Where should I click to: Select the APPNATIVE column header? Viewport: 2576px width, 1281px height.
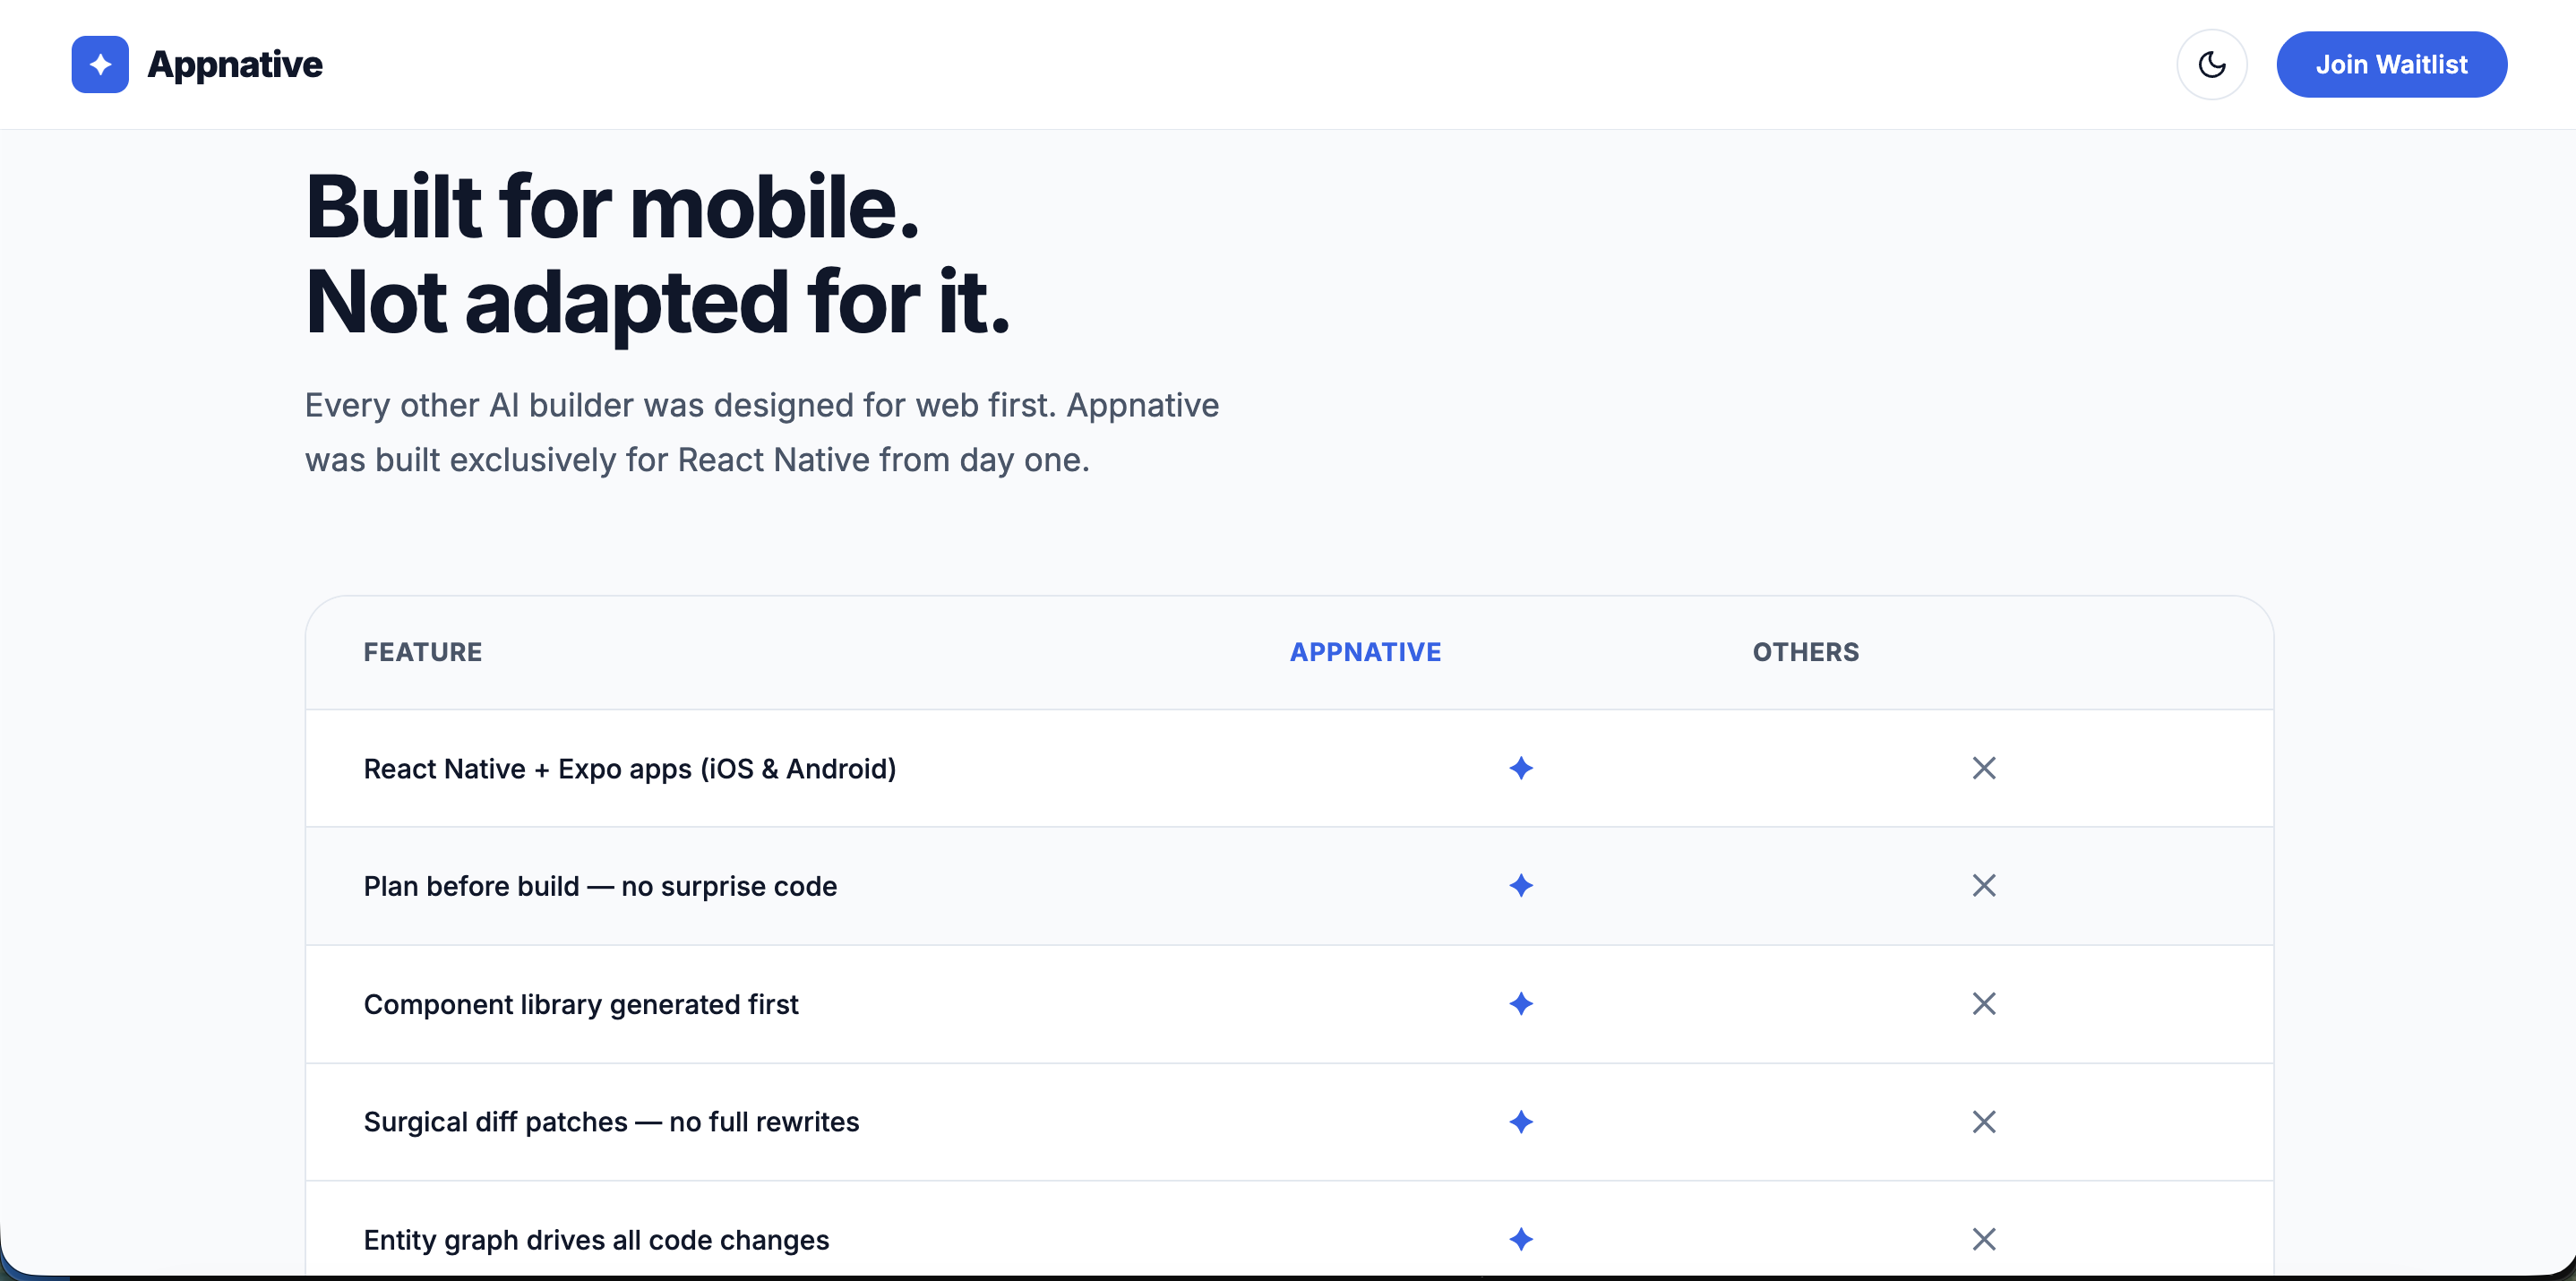pyautogui.click(x=1365, y=651)
